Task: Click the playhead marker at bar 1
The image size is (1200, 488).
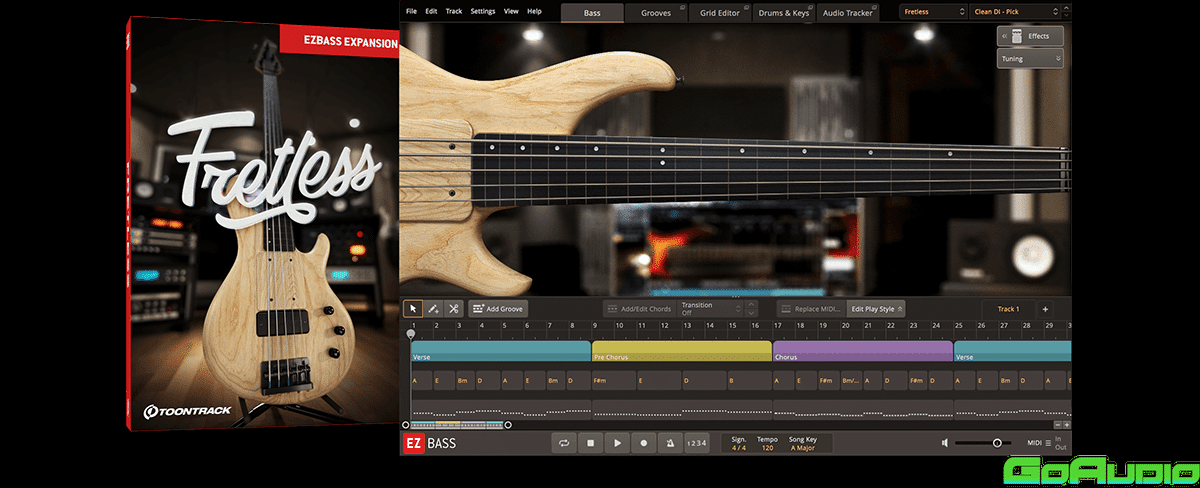Action: pyautogui.click(x=411, y=334)
